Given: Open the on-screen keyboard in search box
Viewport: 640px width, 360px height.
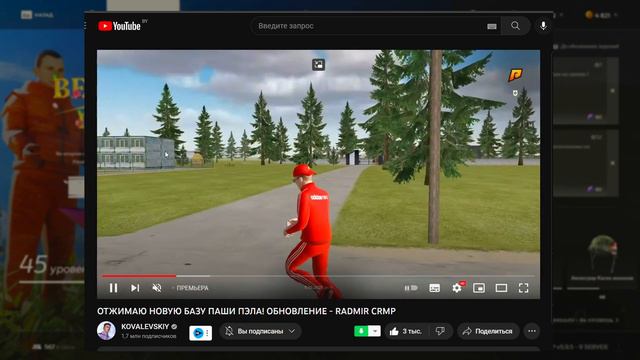Looking at the screenshot, I should [x=492, y=26].
